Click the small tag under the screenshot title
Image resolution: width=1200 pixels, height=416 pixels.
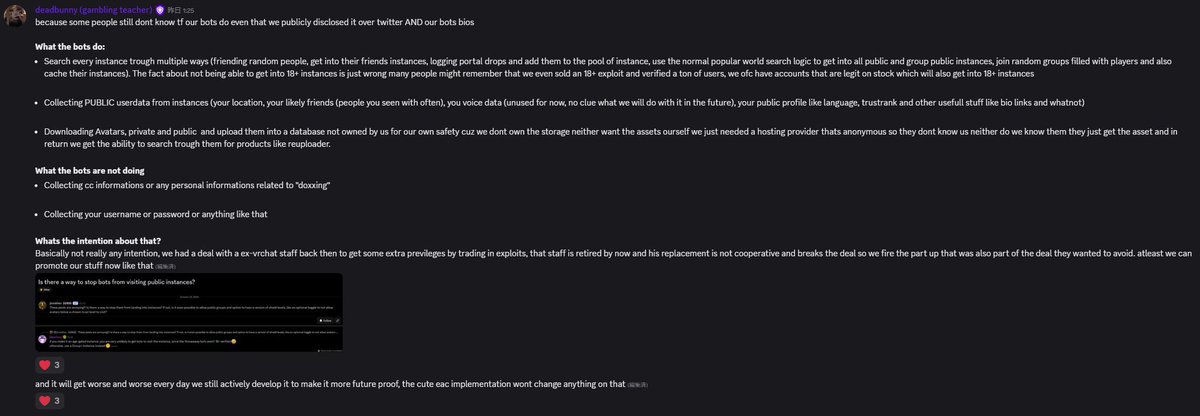coord(45,290)
